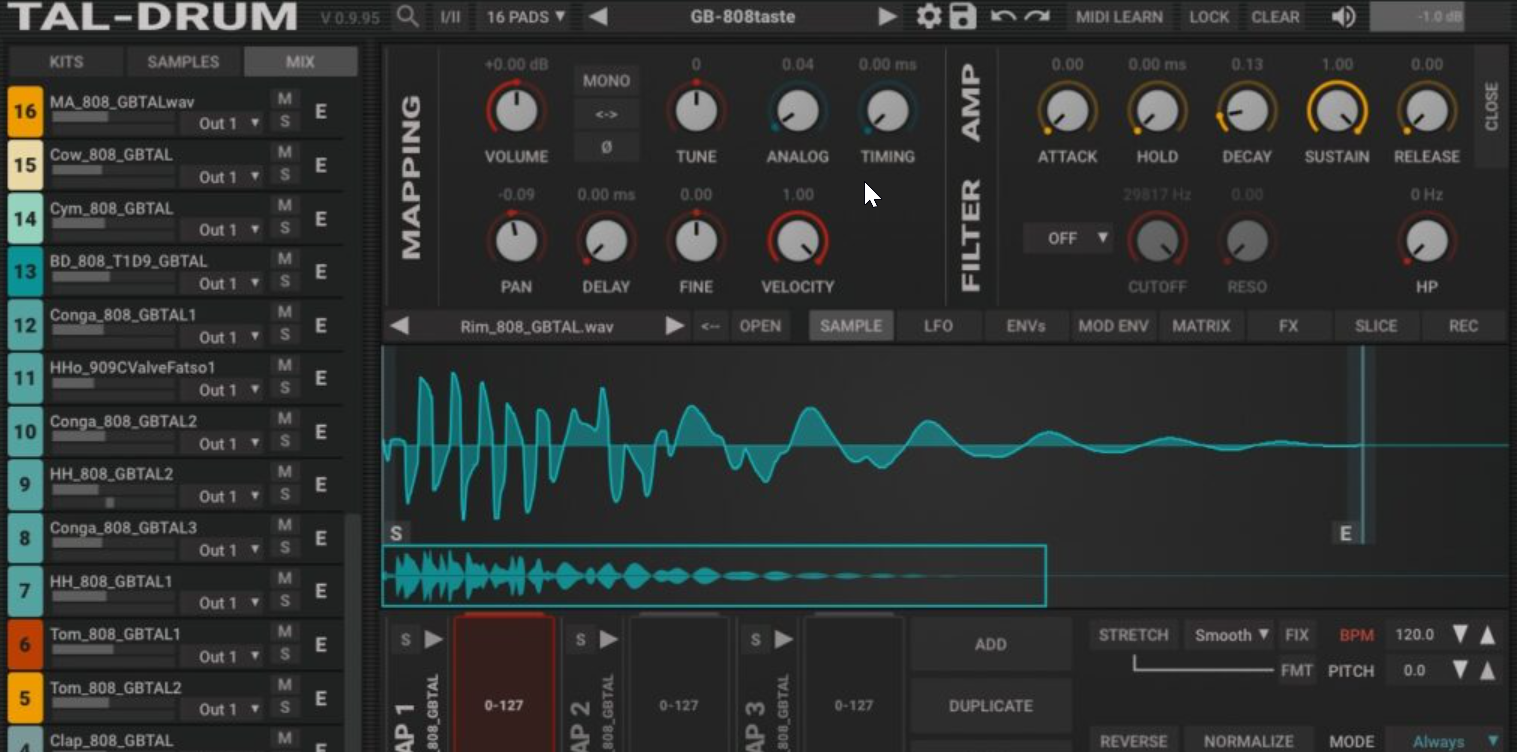1517x752 pixels.
Task: Click the DUPLICATE button
Action: click(x=989, y=705)
